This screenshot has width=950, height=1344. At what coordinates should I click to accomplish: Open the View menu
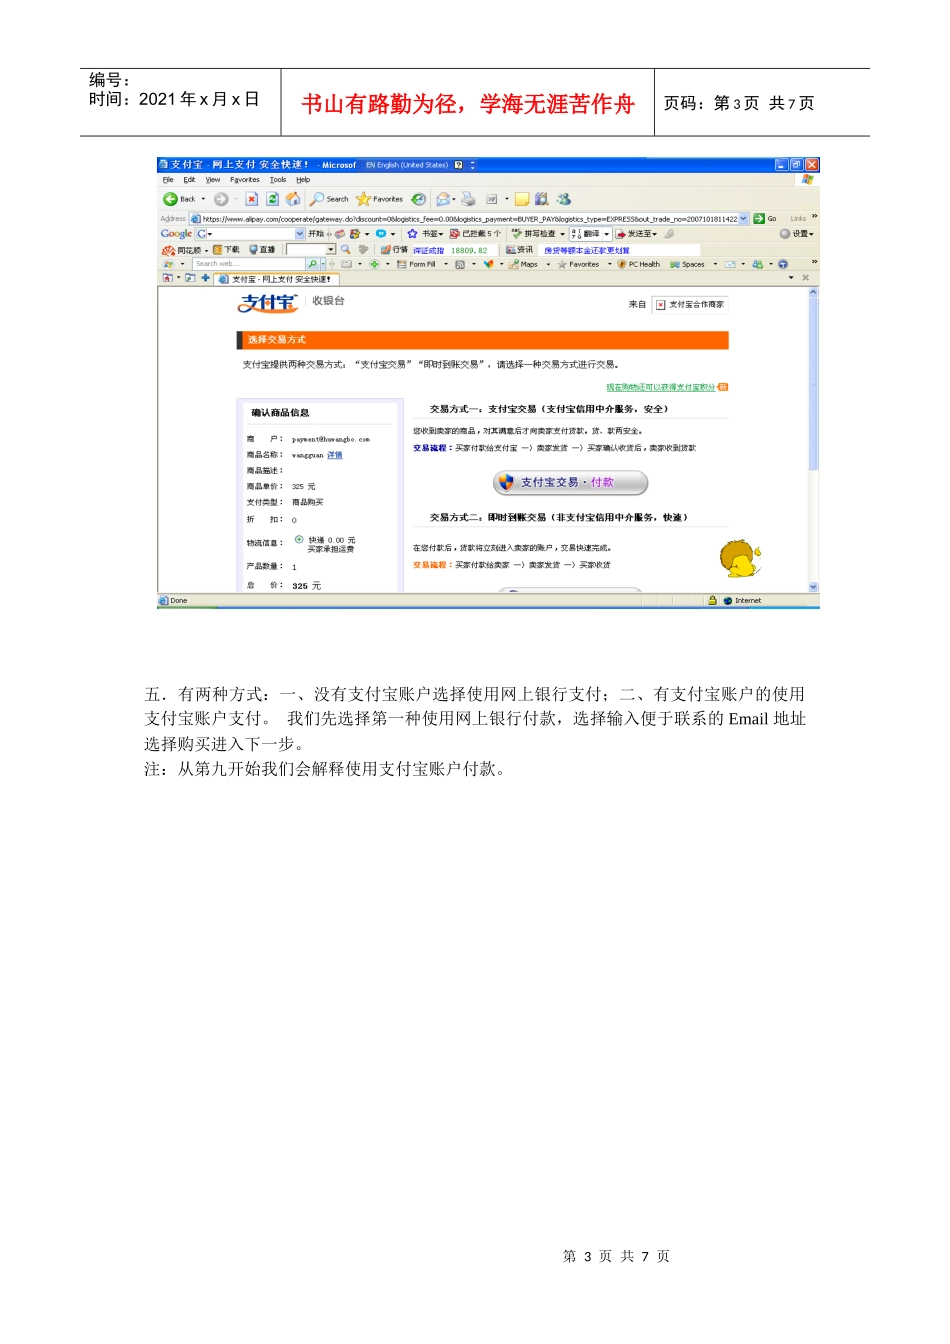[x=213, y=180]
